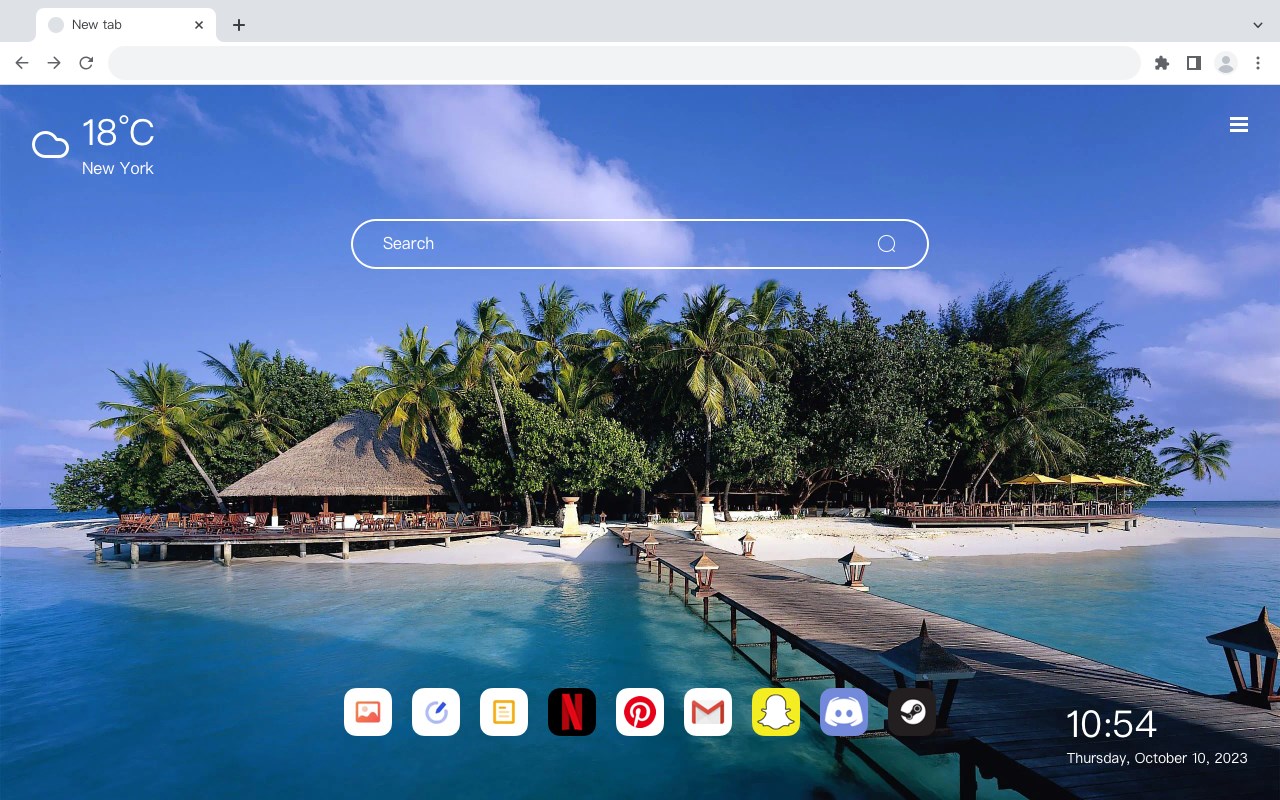Click the cloud weather icon
The image size is (1280, 800).
pyautogui.click(x=50, y=146)
